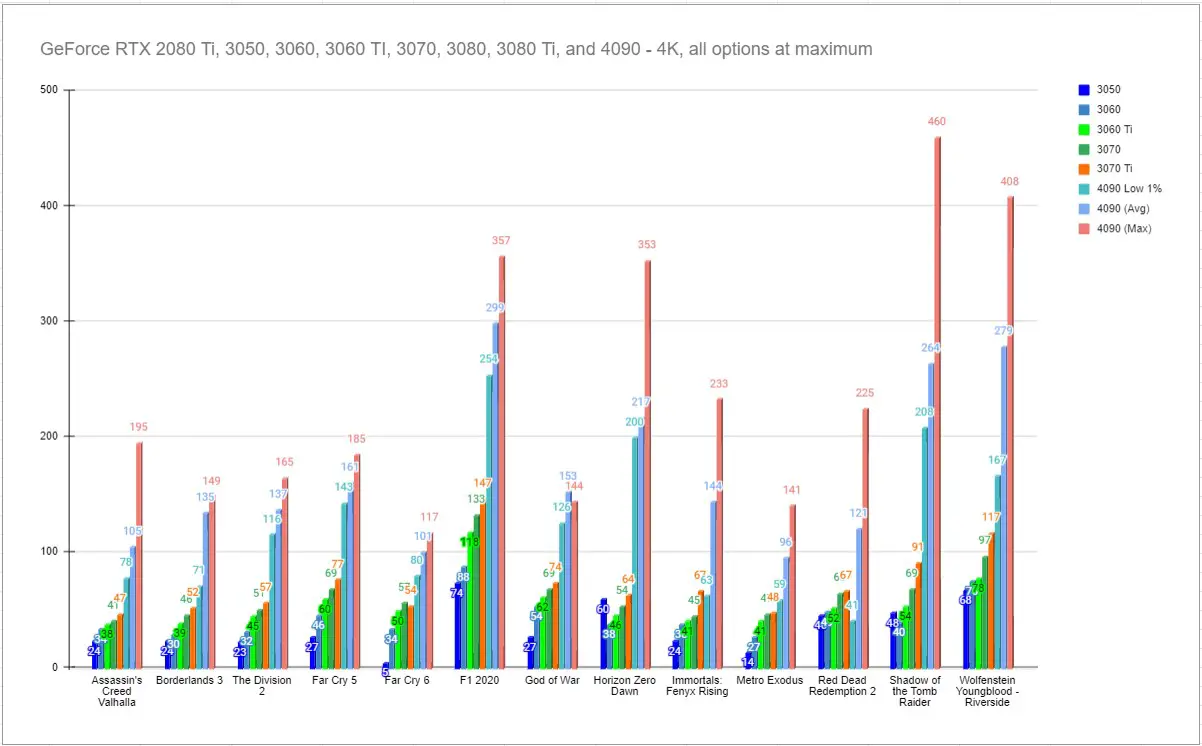Click the 408 data label
1202x746 pixels.
coord(1010,182)
